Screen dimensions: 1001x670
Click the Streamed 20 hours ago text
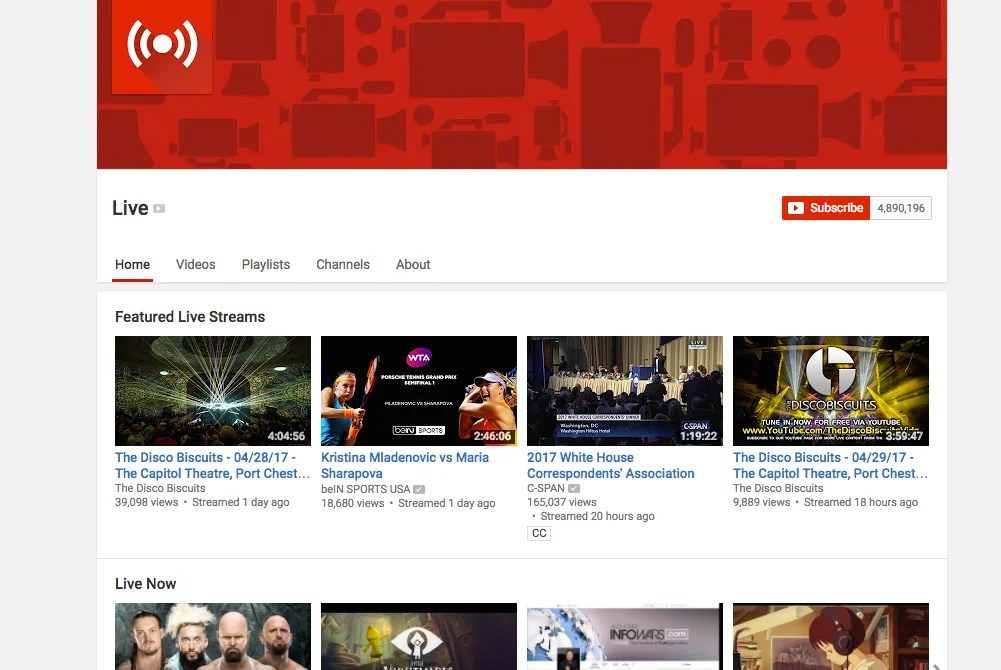click(598, 516)
